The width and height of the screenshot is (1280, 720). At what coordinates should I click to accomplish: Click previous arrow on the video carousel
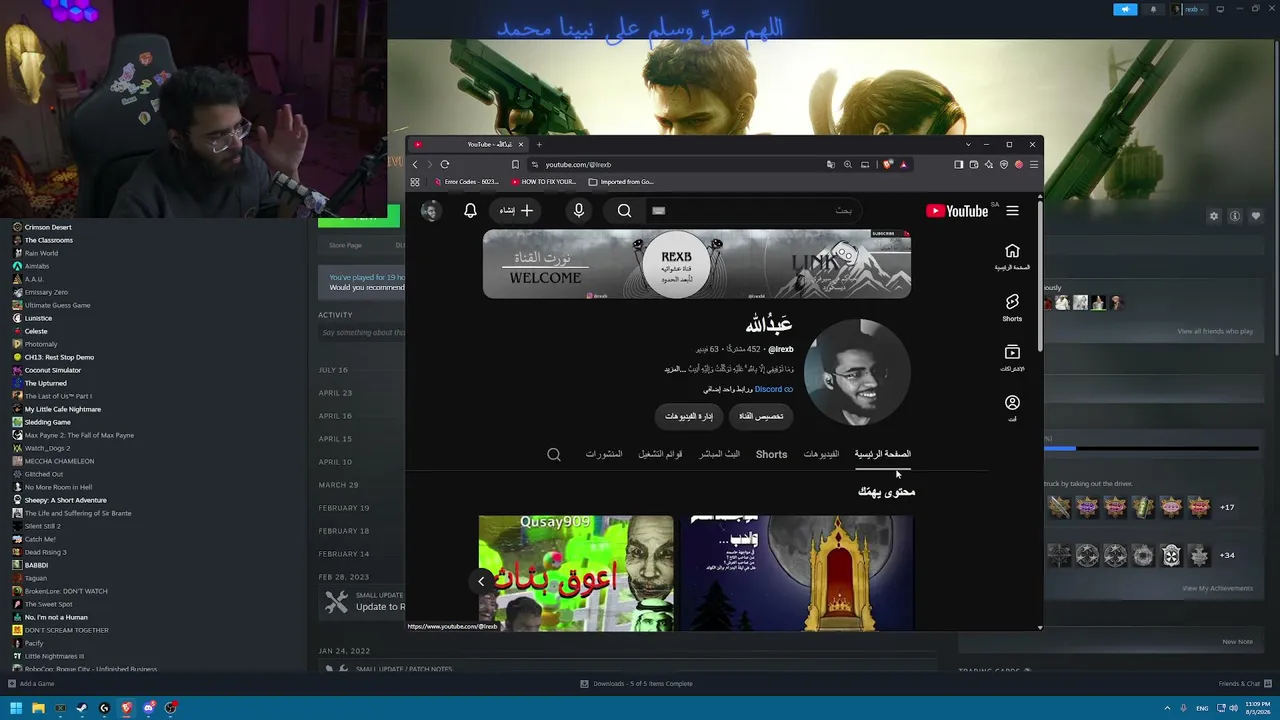point(481,581)
